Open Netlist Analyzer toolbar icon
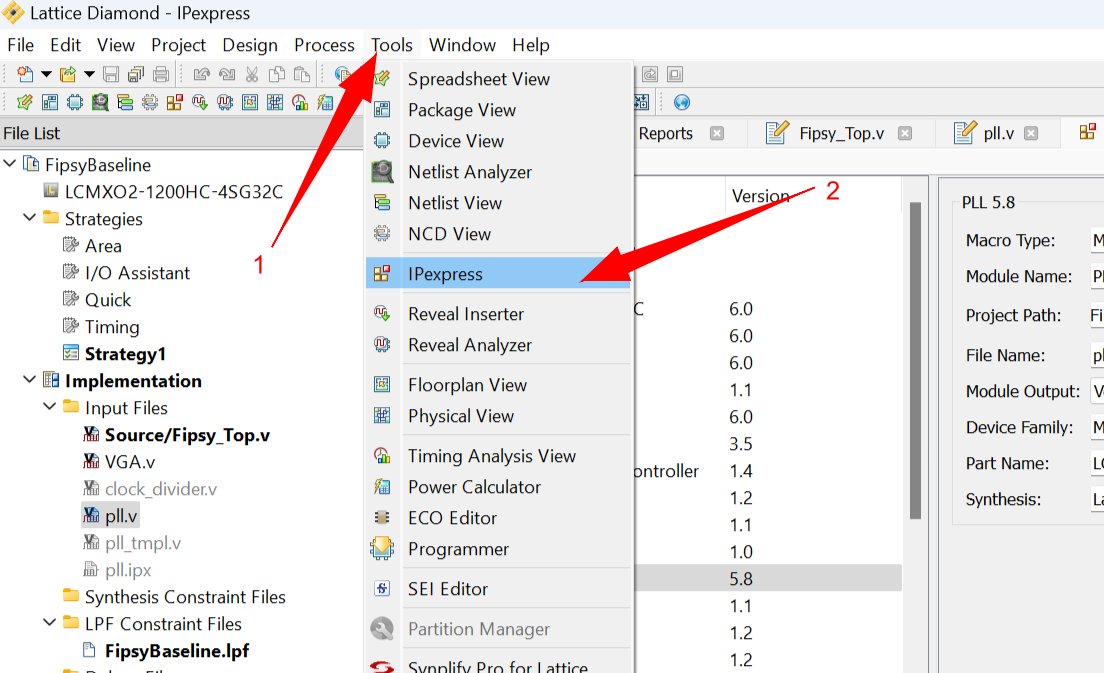The height and width of the screenshot is (673, 1104). tap(100, 103)
